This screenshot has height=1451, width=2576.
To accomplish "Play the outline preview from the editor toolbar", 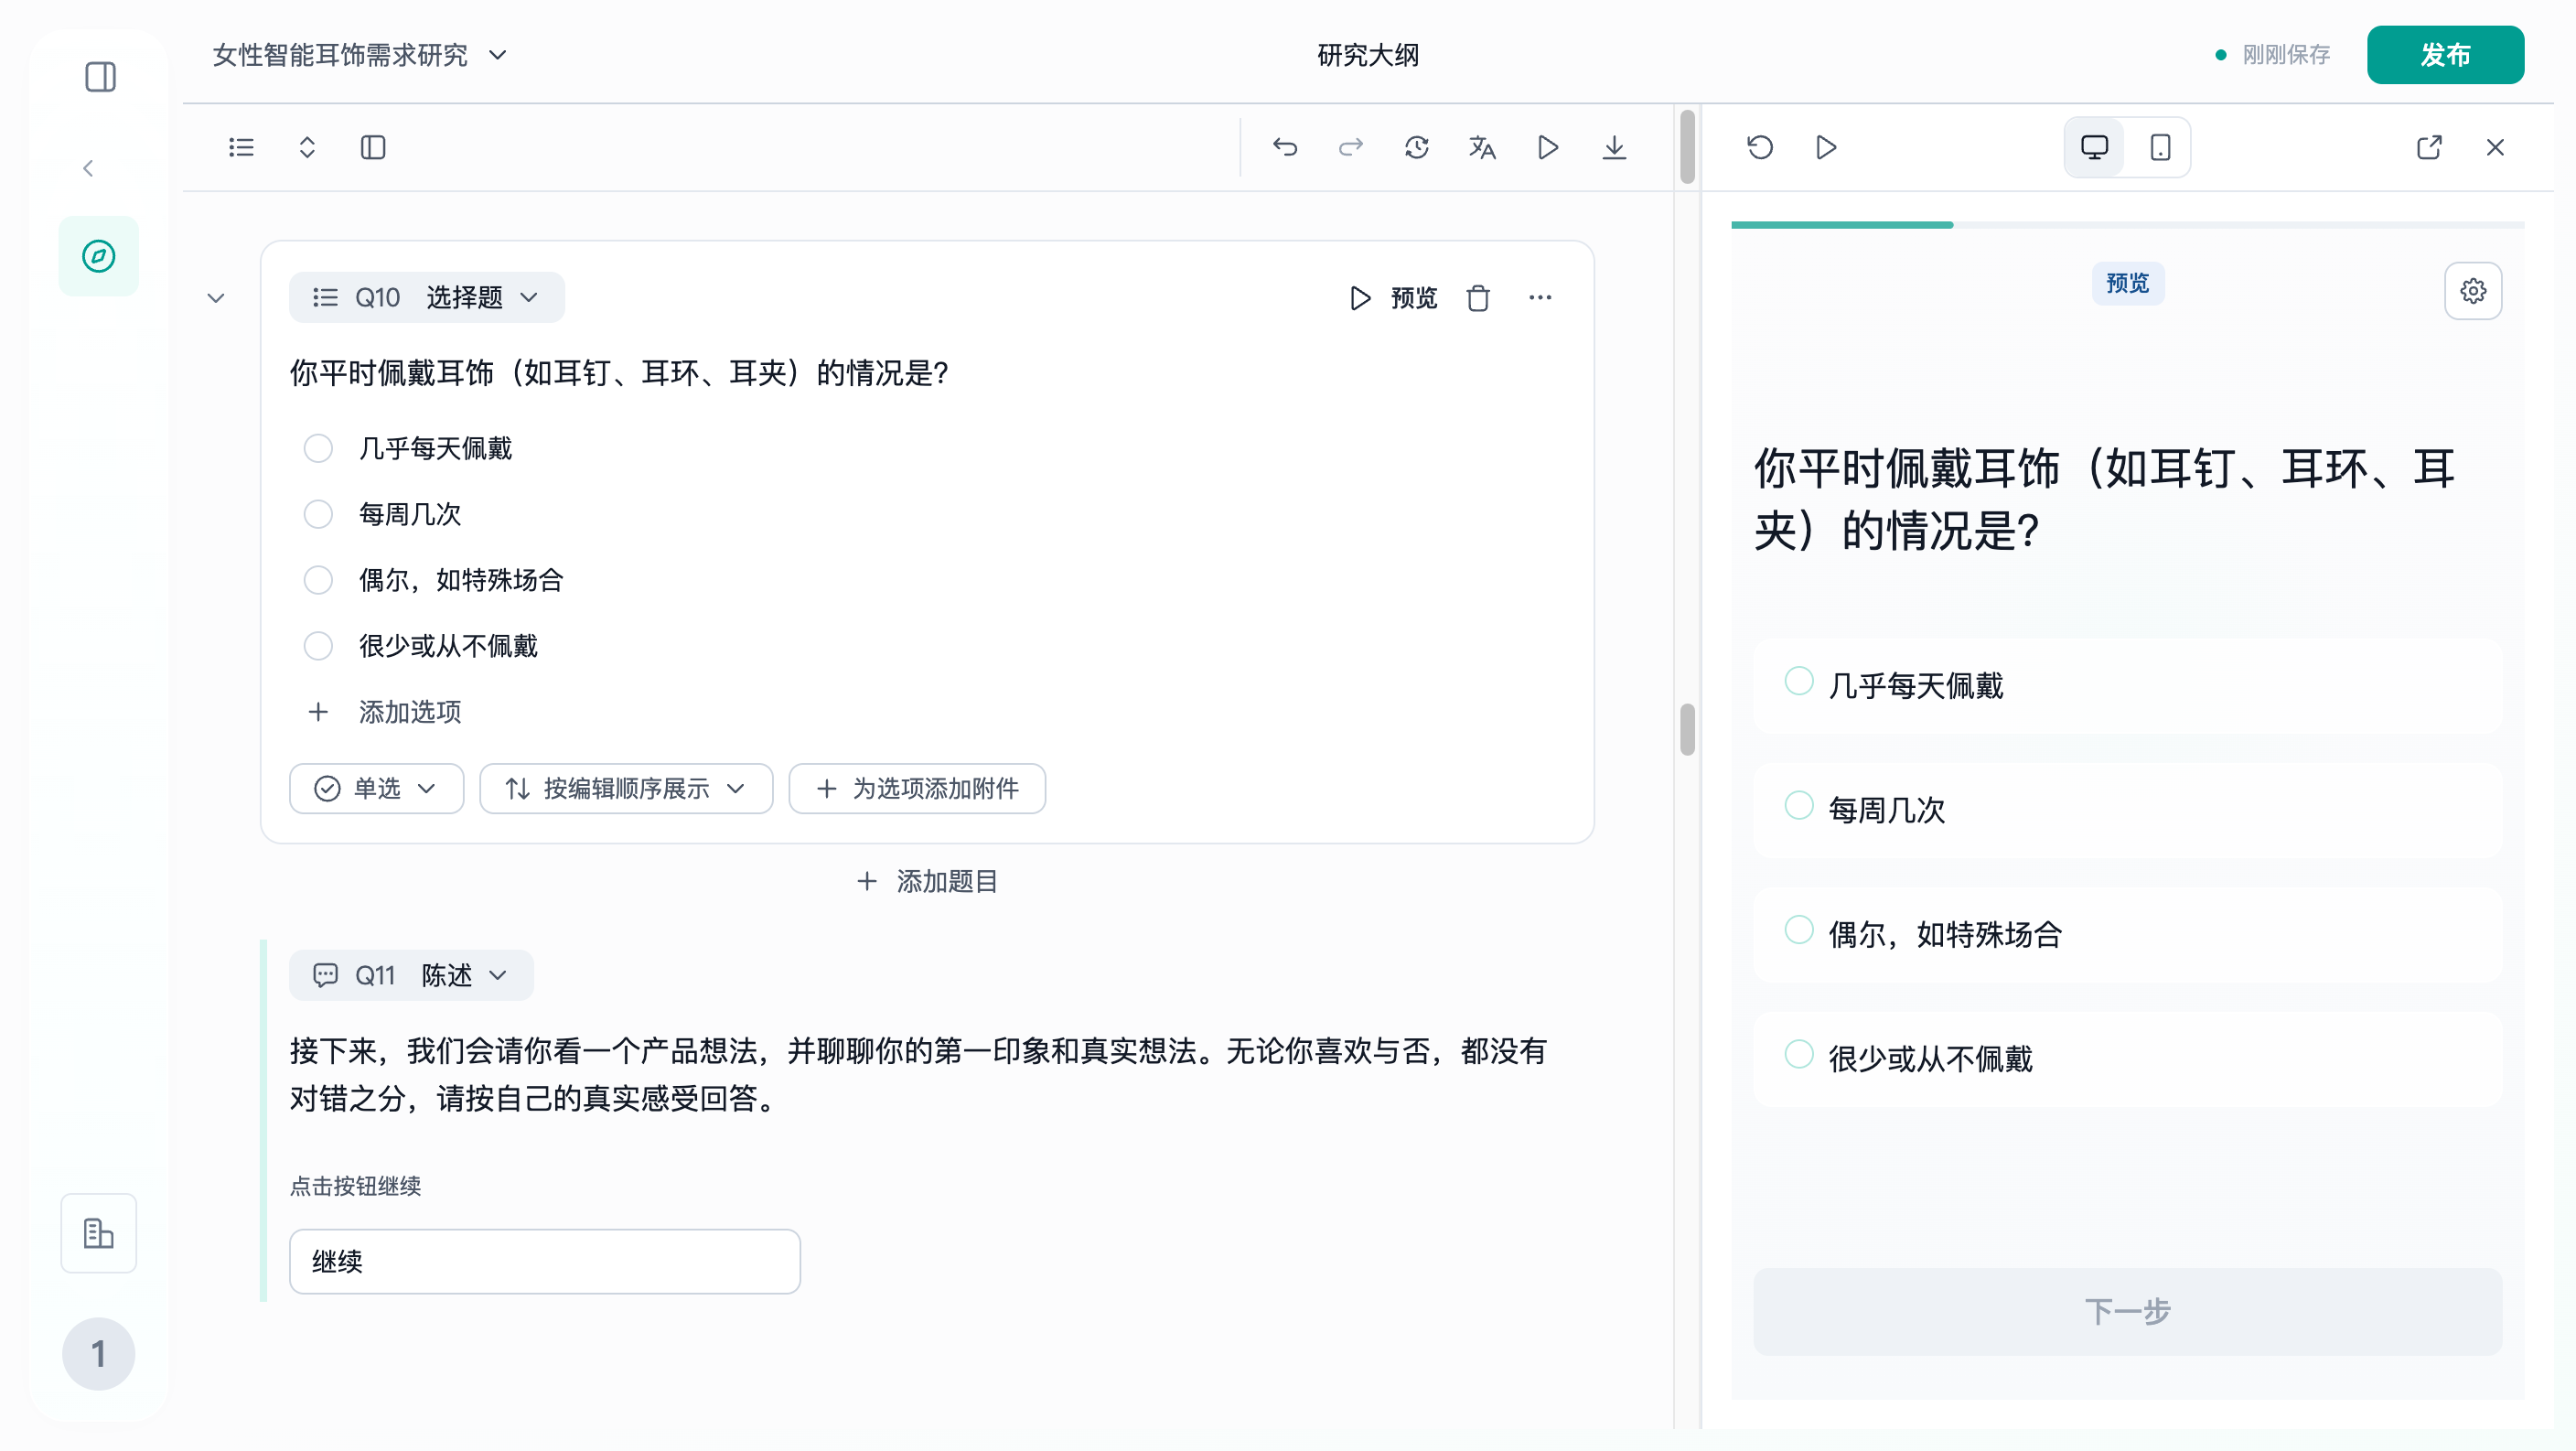I will pos(1548,148).
